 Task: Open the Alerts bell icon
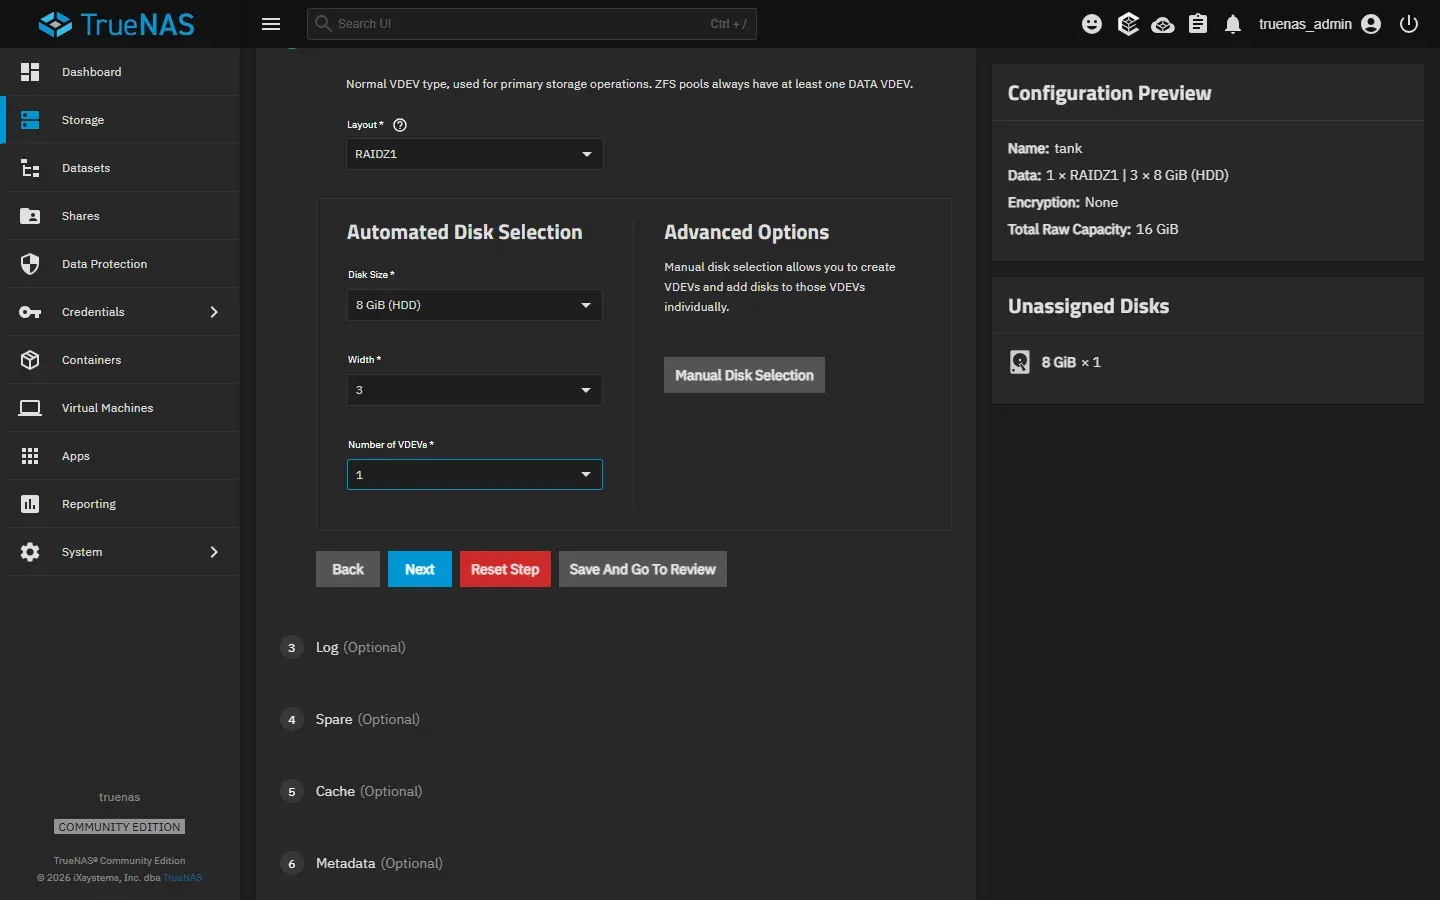tap(1233, 24)
